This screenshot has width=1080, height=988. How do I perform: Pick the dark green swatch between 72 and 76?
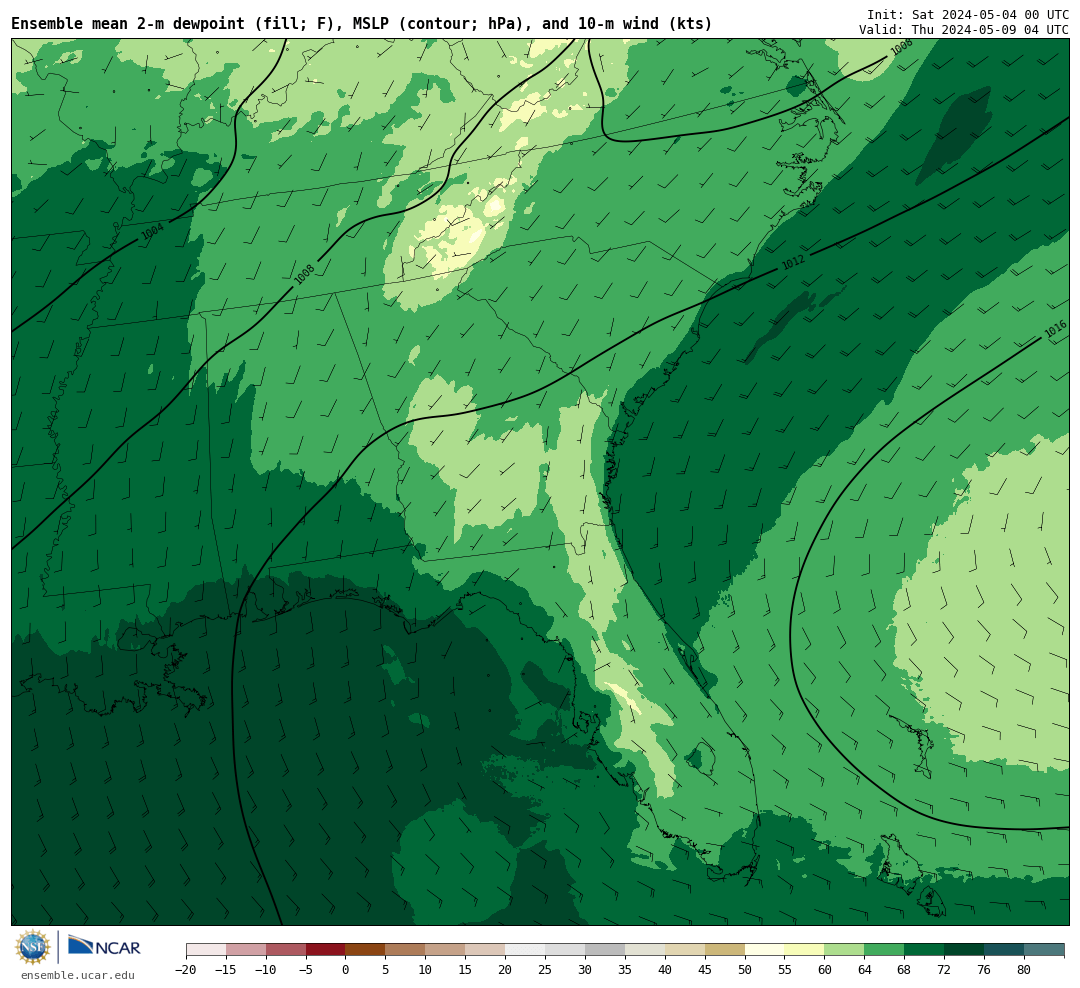pos(964,950)
